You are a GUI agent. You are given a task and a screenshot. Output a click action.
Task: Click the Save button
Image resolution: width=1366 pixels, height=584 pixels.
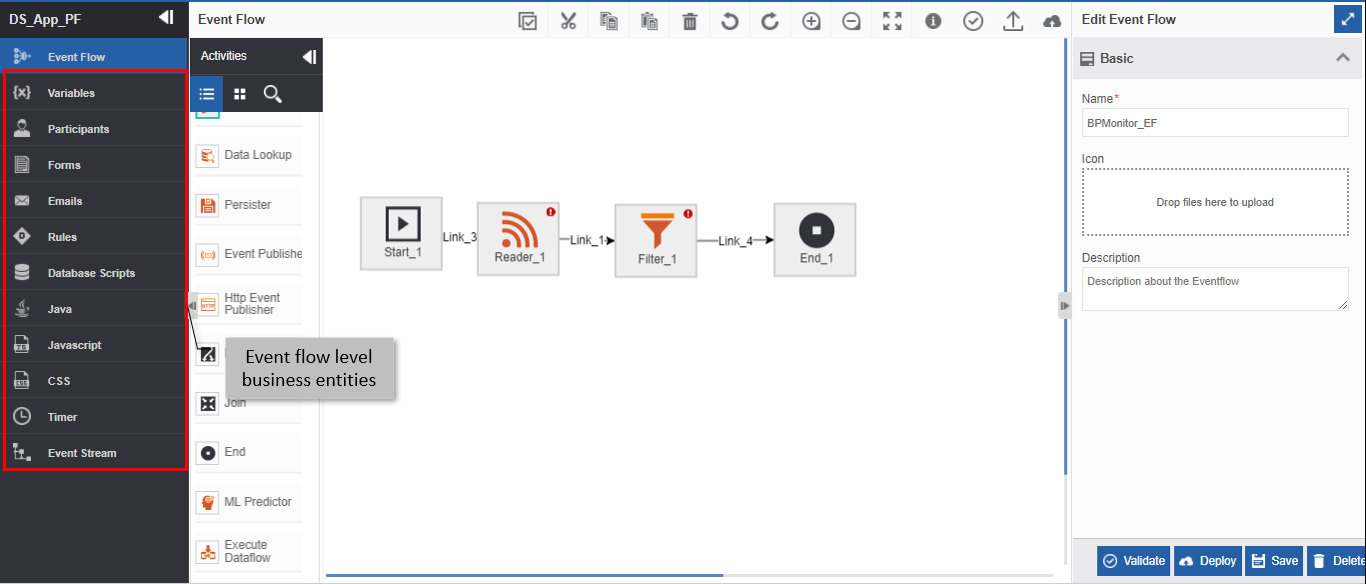[x=1274, y=561]
